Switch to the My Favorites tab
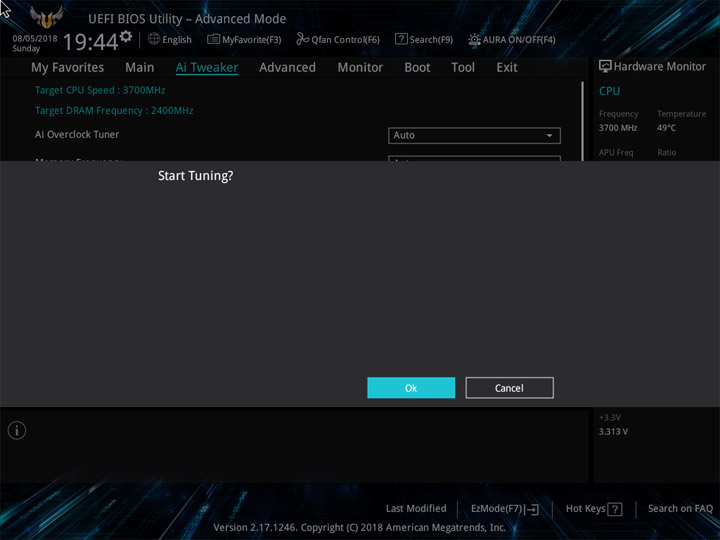Screen dimensions: 720x540 [x=68, y=68]
